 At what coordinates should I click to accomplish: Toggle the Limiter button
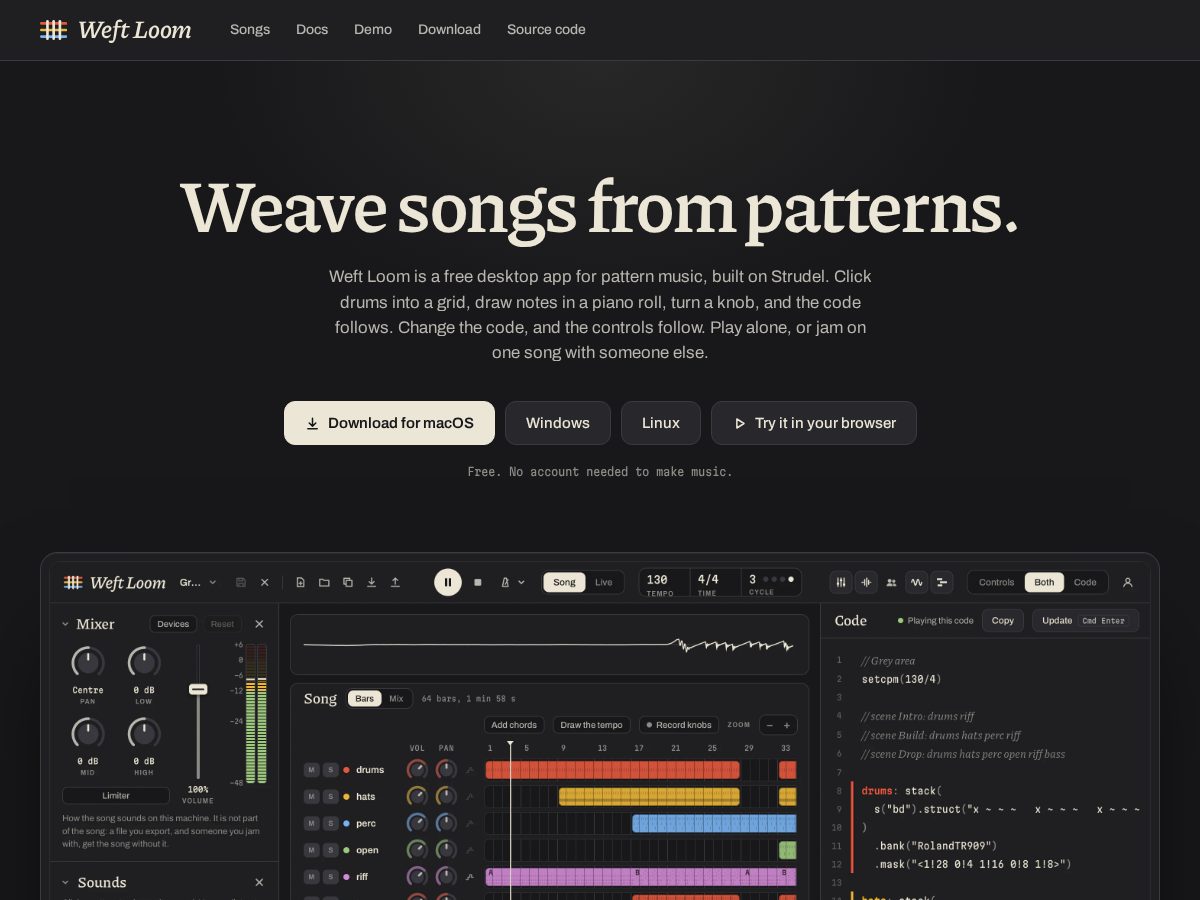pos(116,796)
